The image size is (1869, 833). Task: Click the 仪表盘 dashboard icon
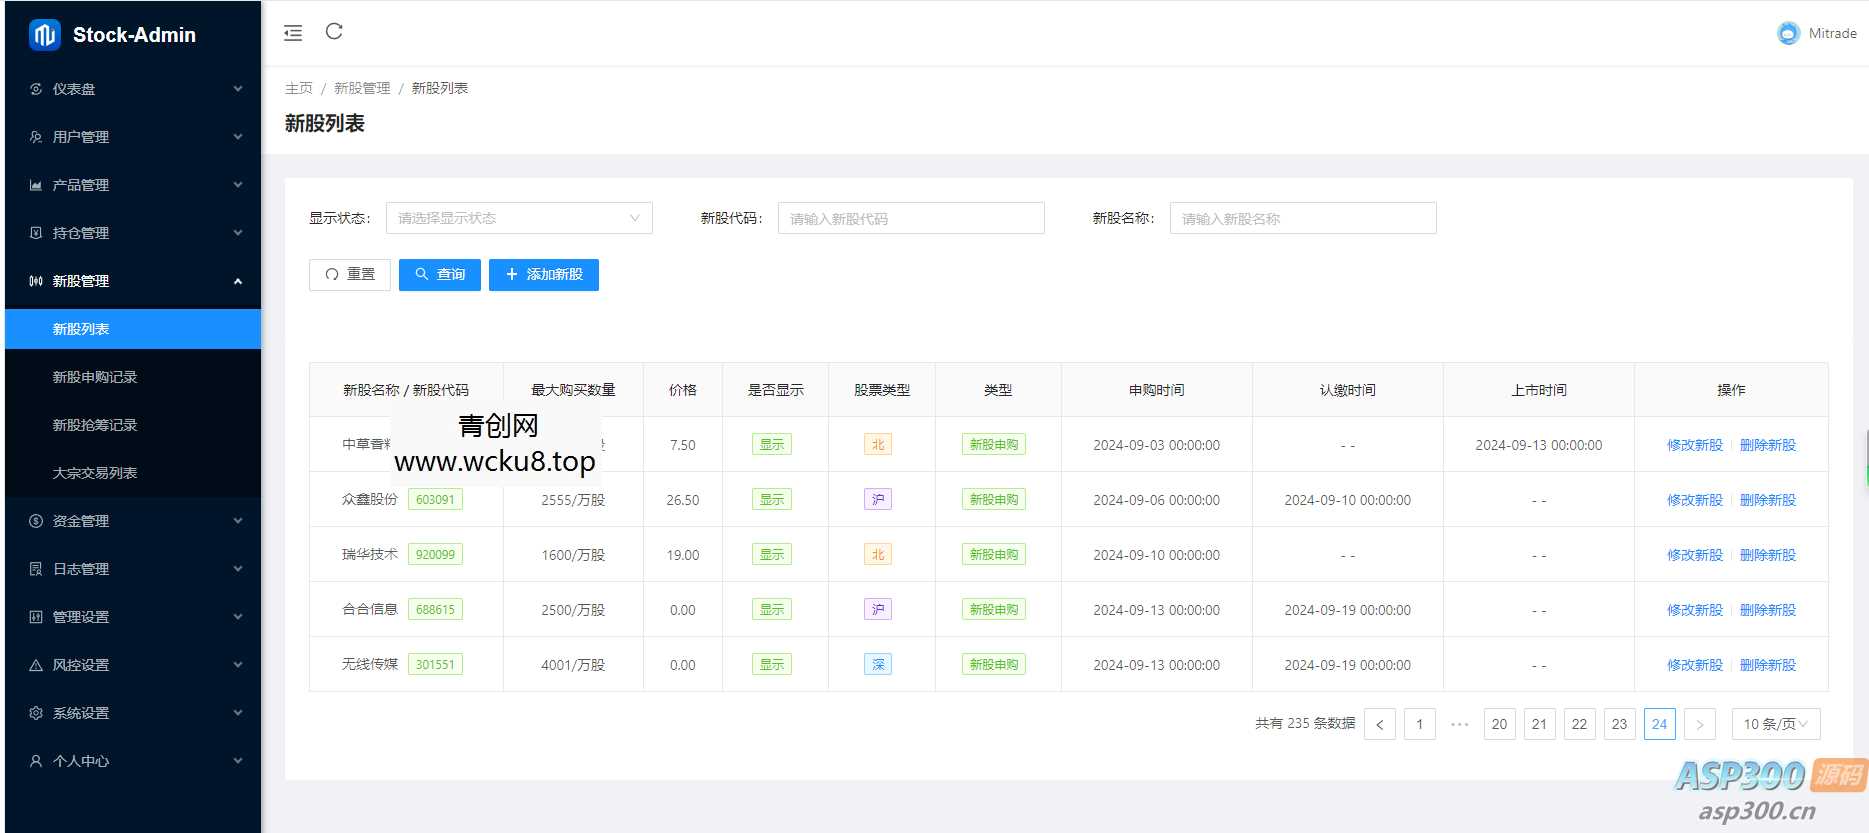click(36, 89)
